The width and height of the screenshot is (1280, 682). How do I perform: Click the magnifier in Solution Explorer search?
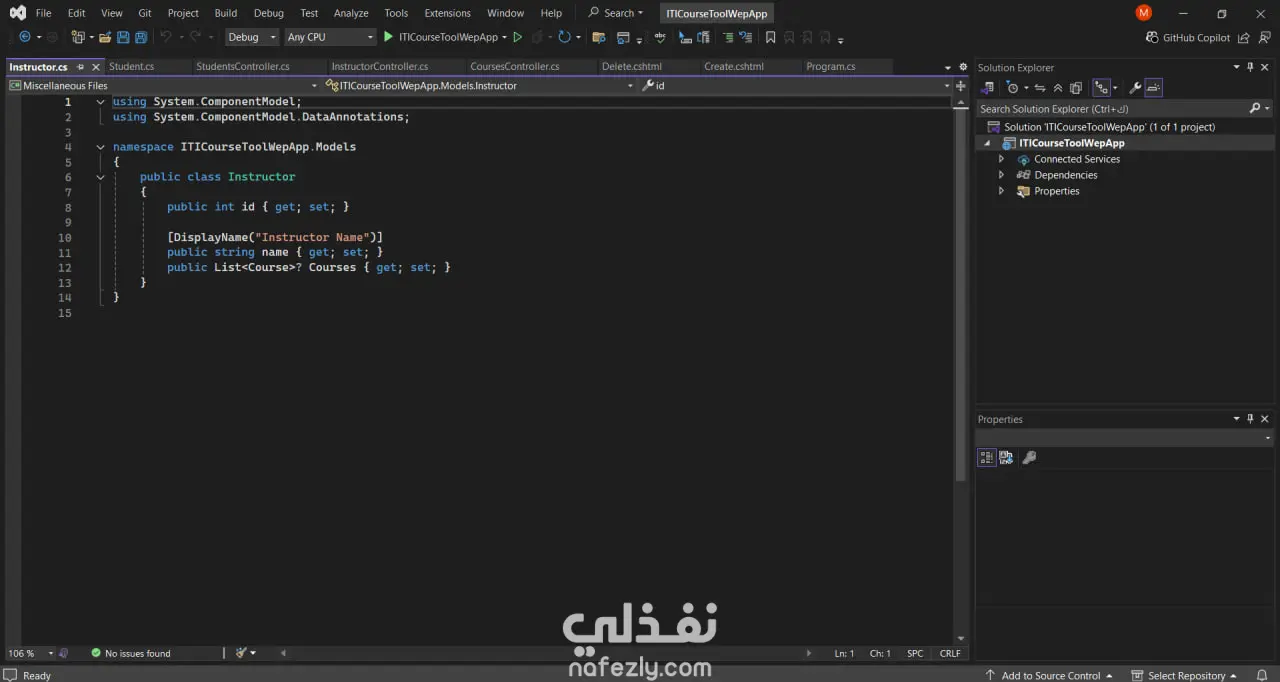(x=1254, y=108)
